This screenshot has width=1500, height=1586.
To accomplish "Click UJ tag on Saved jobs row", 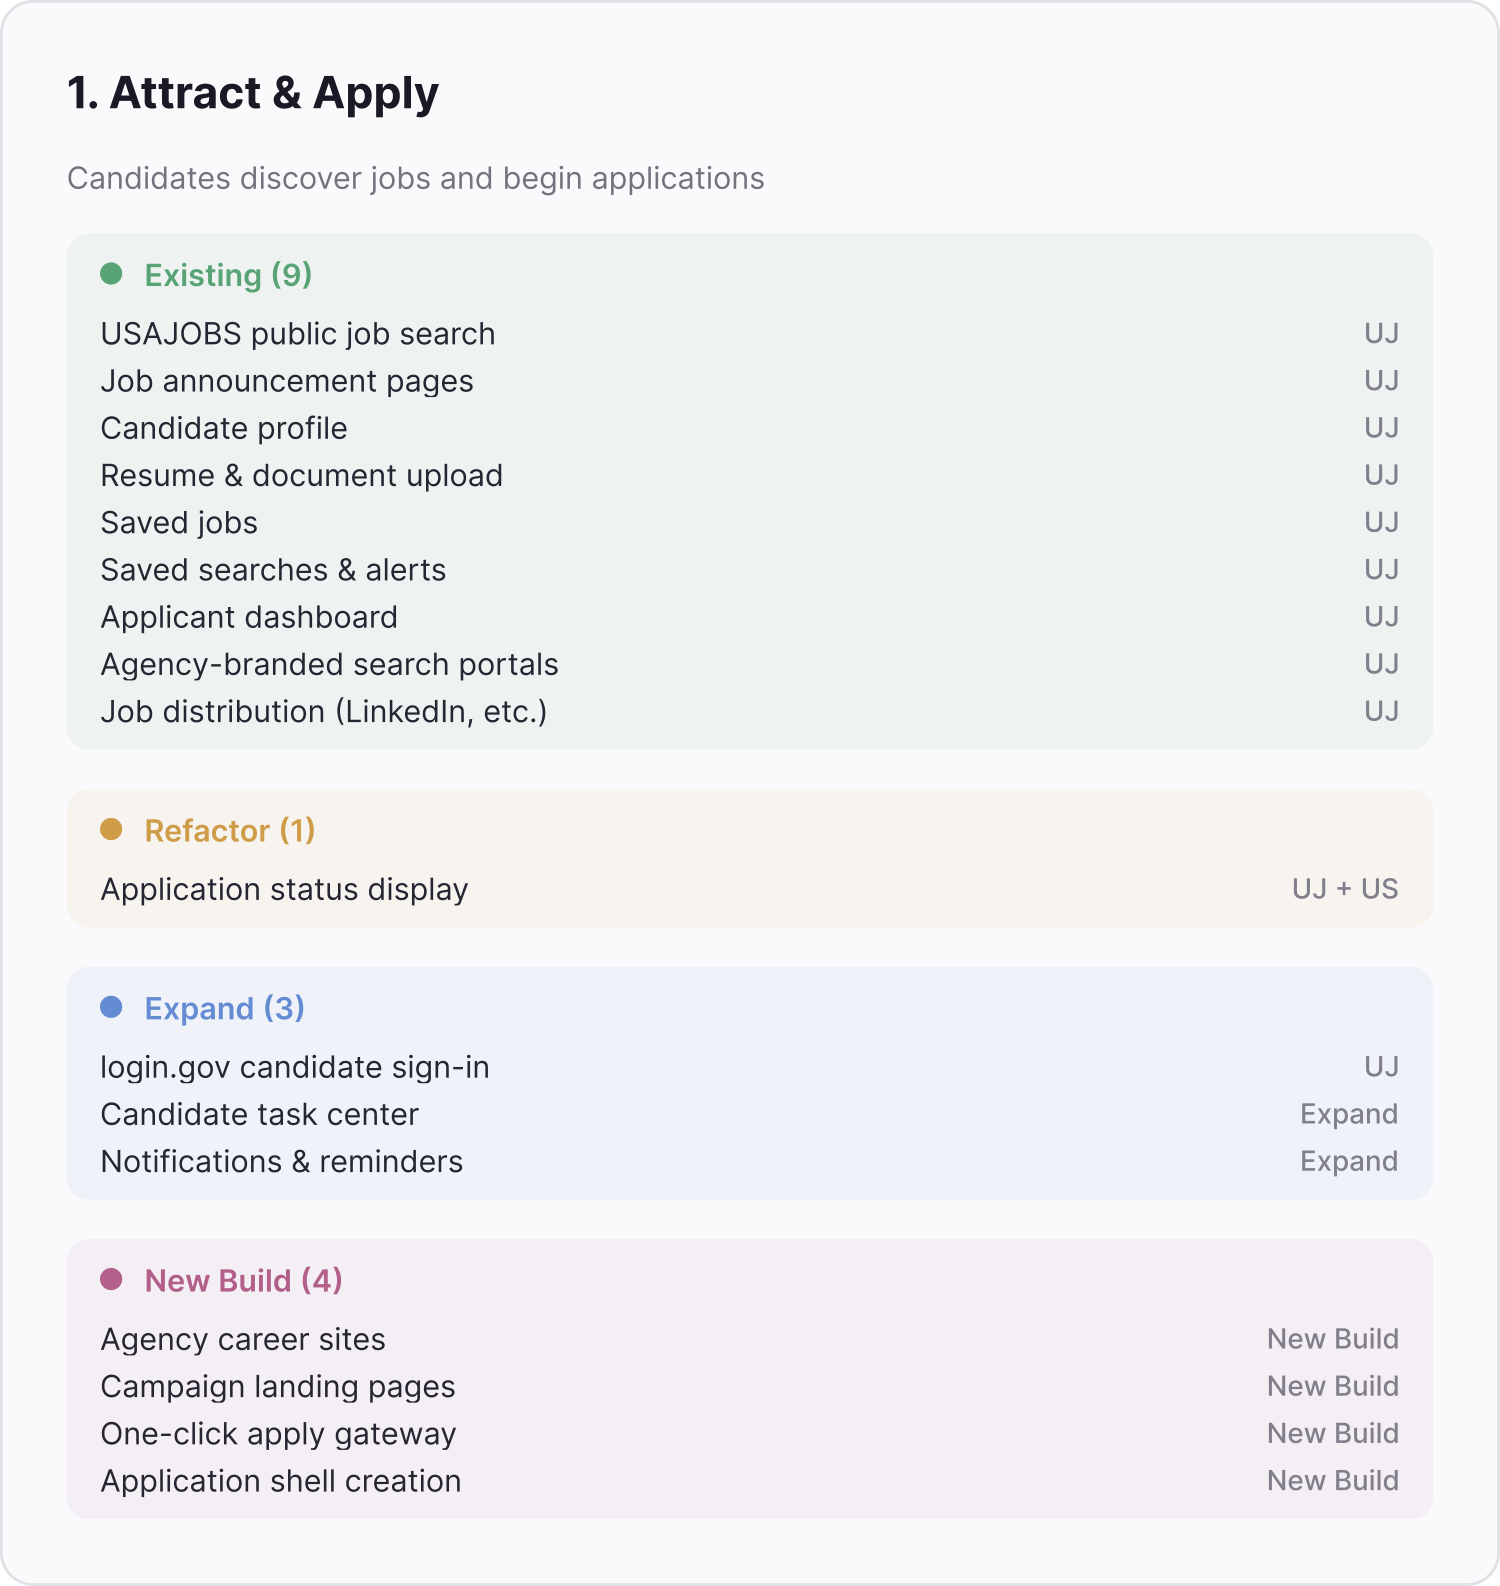I will pyautogui.click(x=1381, y=522).
